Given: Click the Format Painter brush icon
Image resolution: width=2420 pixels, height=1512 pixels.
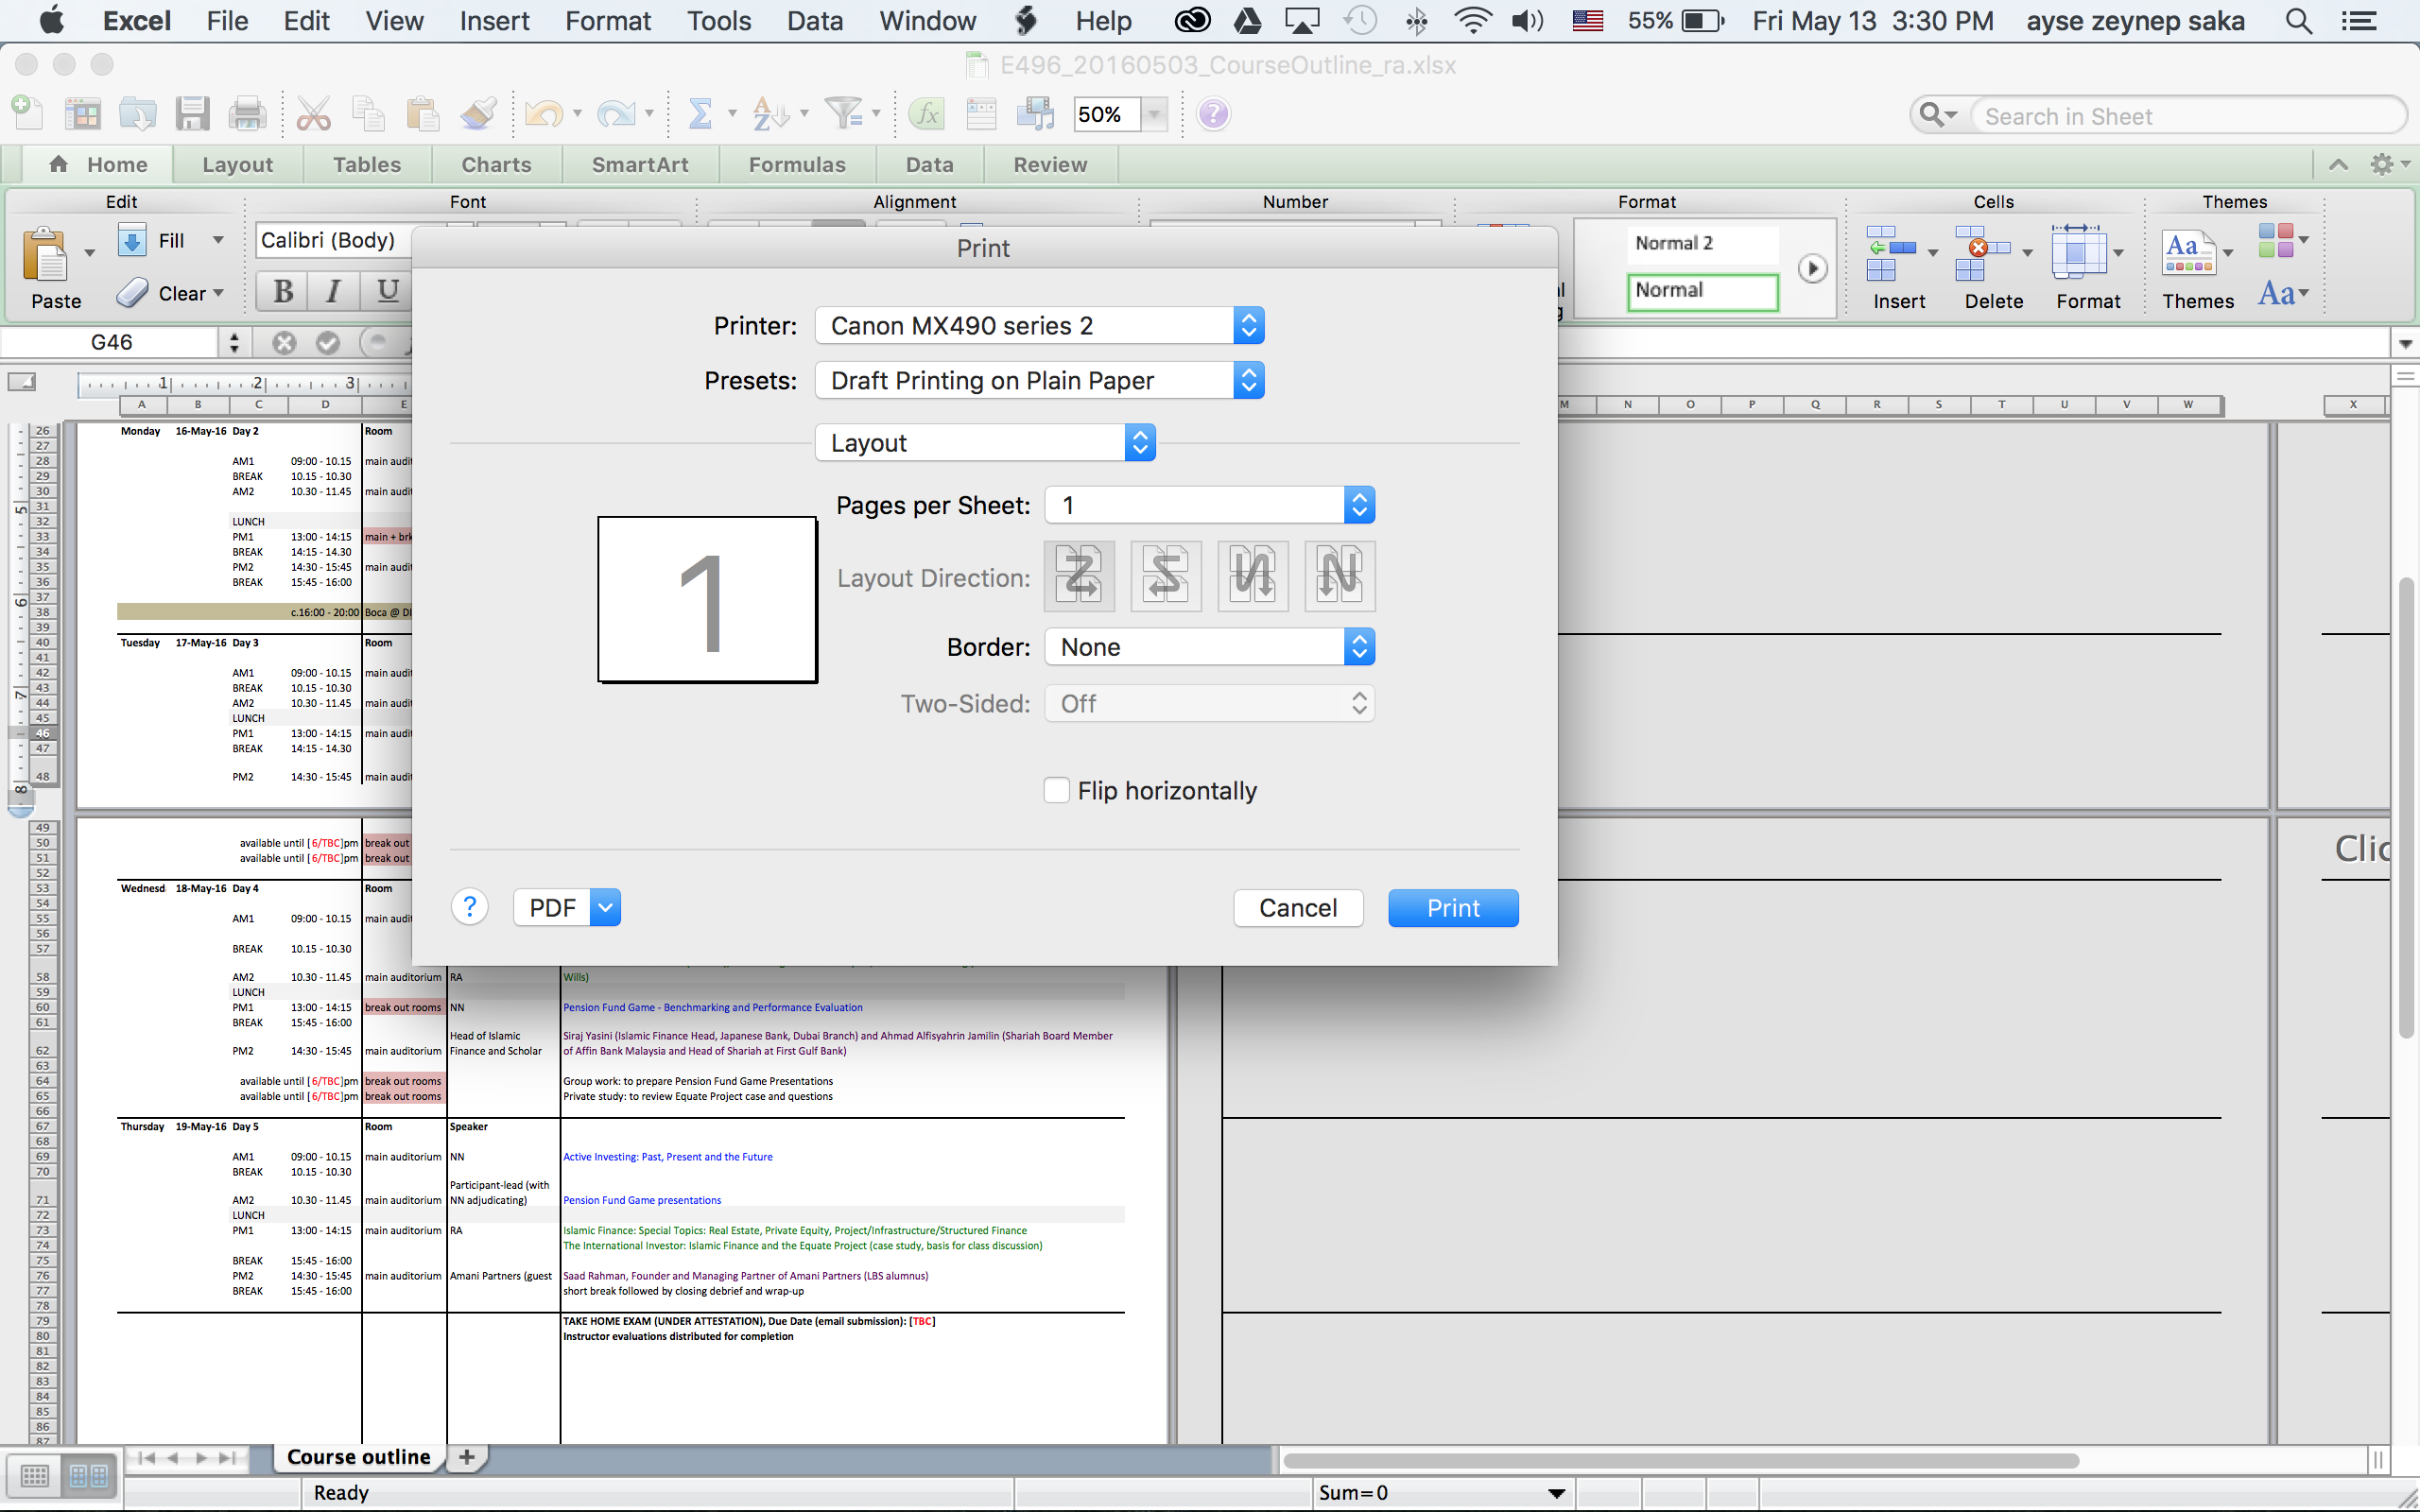Looking at the screenshot, I should point(478,114).
